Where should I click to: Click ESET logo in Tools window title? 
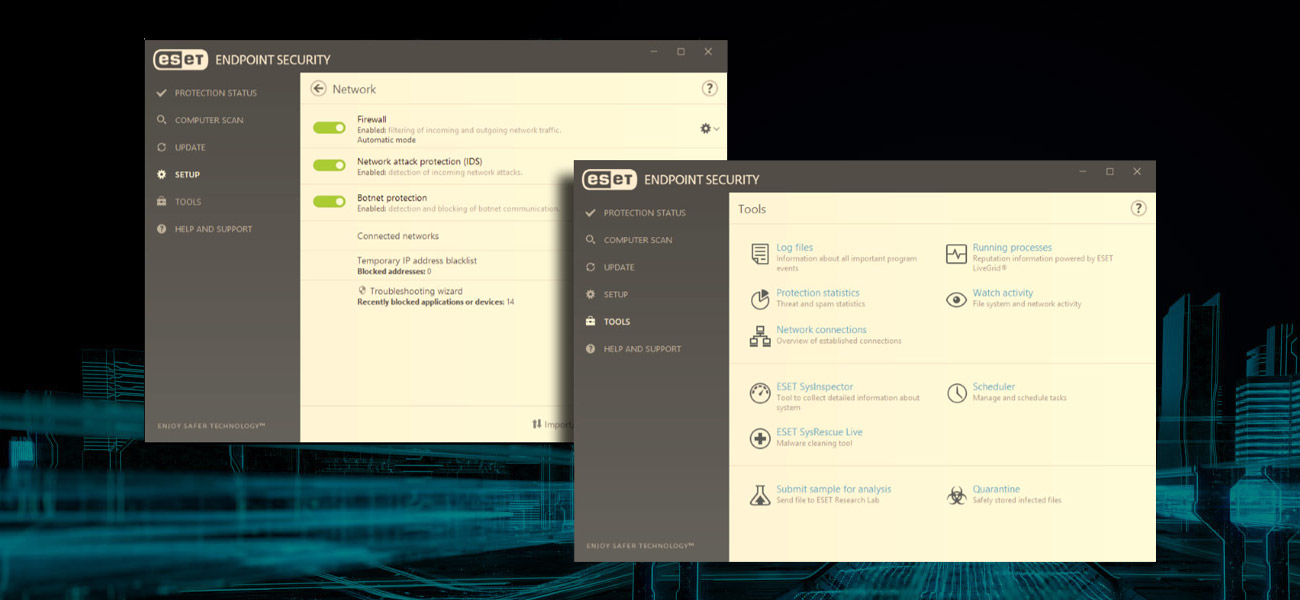(609, 179)
